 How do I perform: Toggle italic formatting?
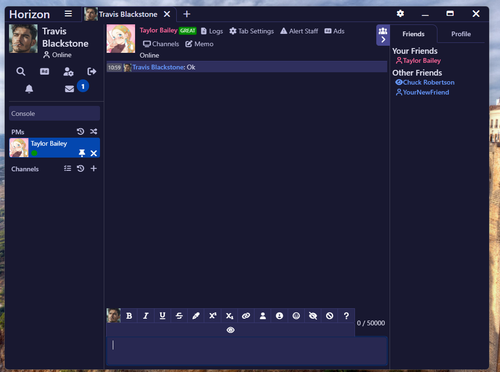(146, 316)
